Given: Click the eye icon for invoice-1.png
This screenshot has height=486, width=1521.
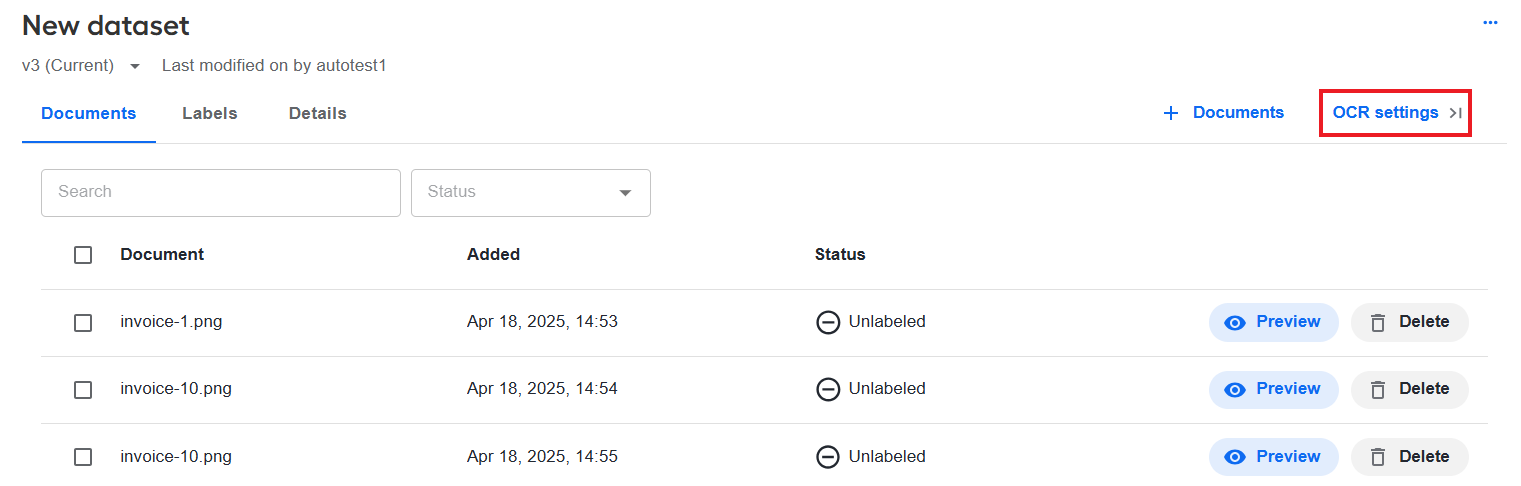Looking at the screenshot, I should (1235, 323).
